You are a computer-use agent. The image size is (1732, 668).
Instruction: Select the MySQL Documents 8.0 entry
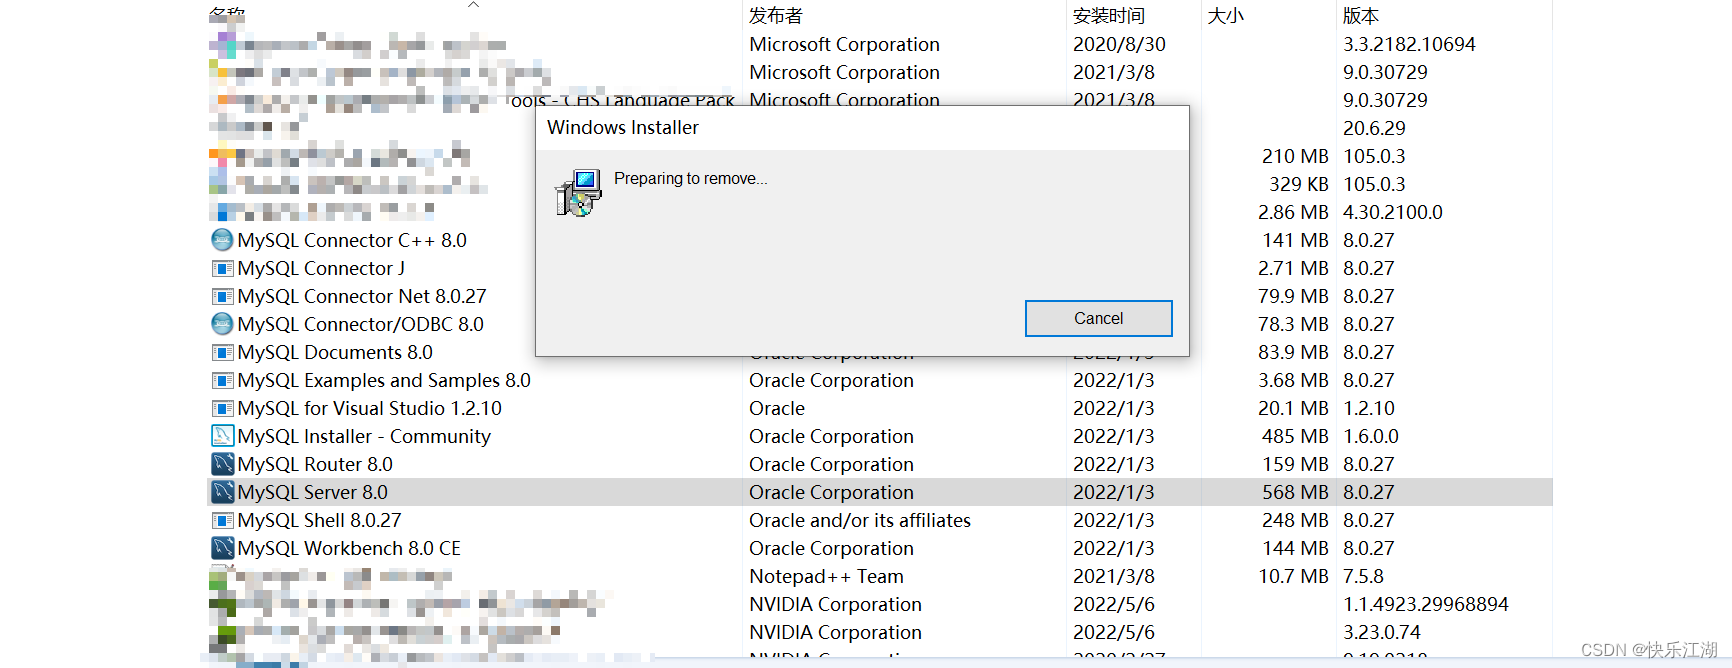[335, 352]
